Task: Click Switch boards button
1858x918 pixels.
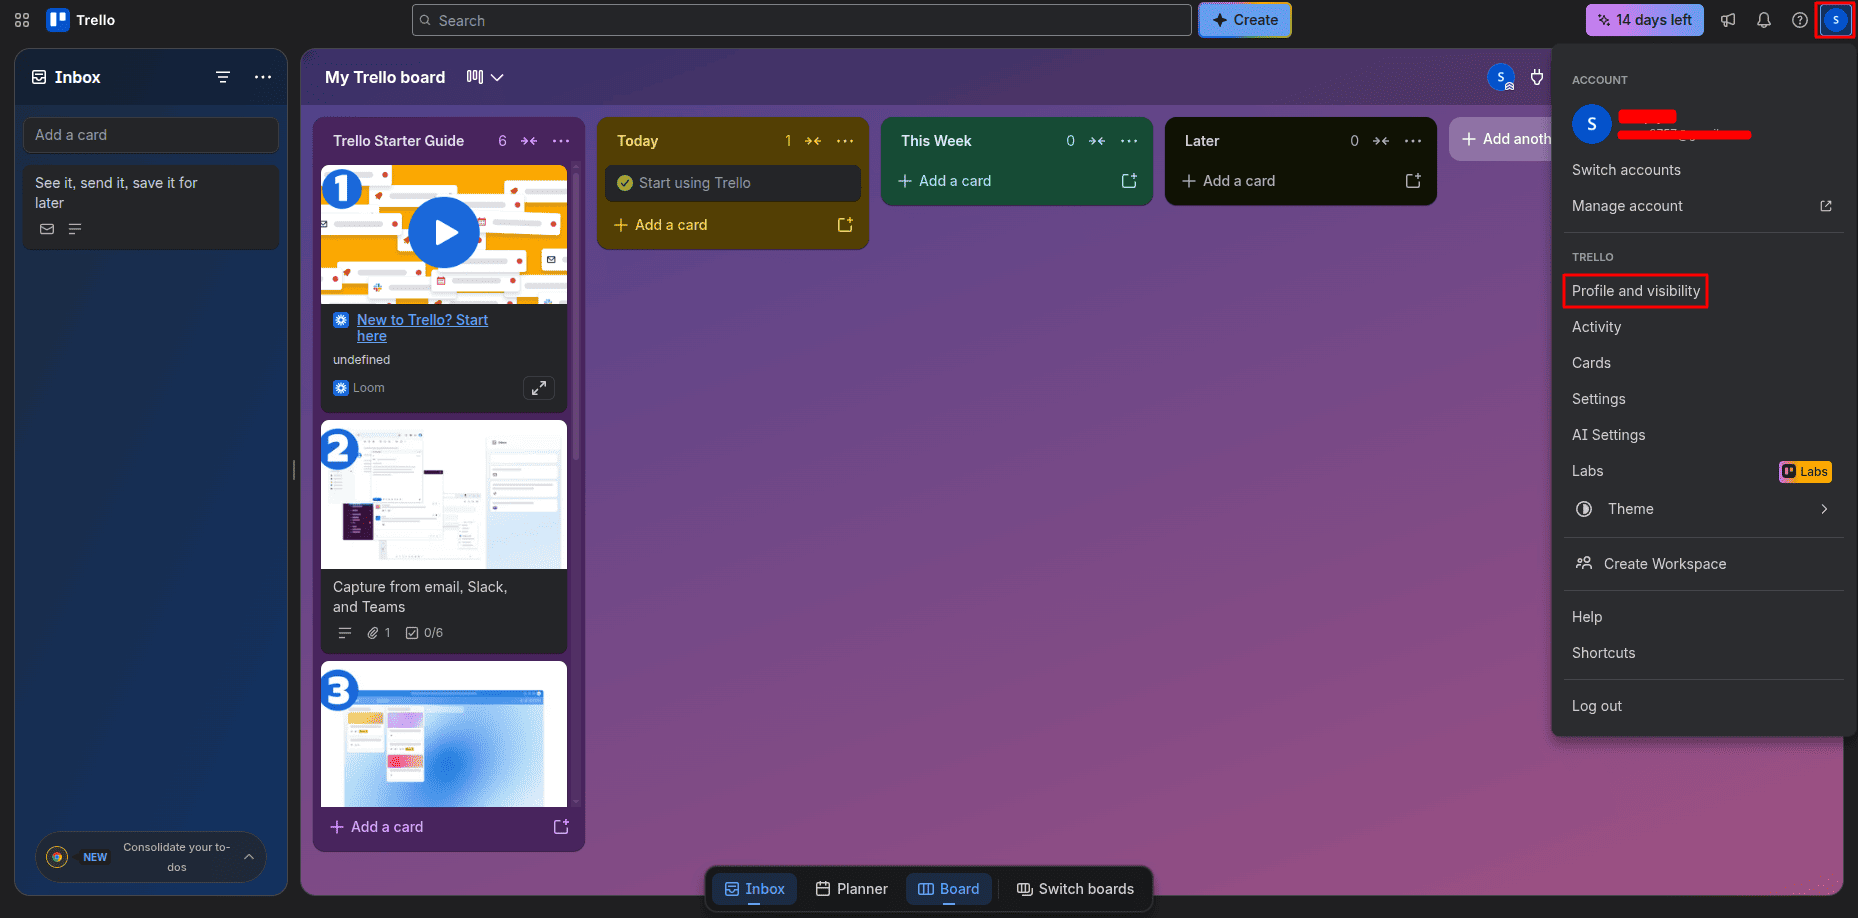Action: (x=1075, y=889)
